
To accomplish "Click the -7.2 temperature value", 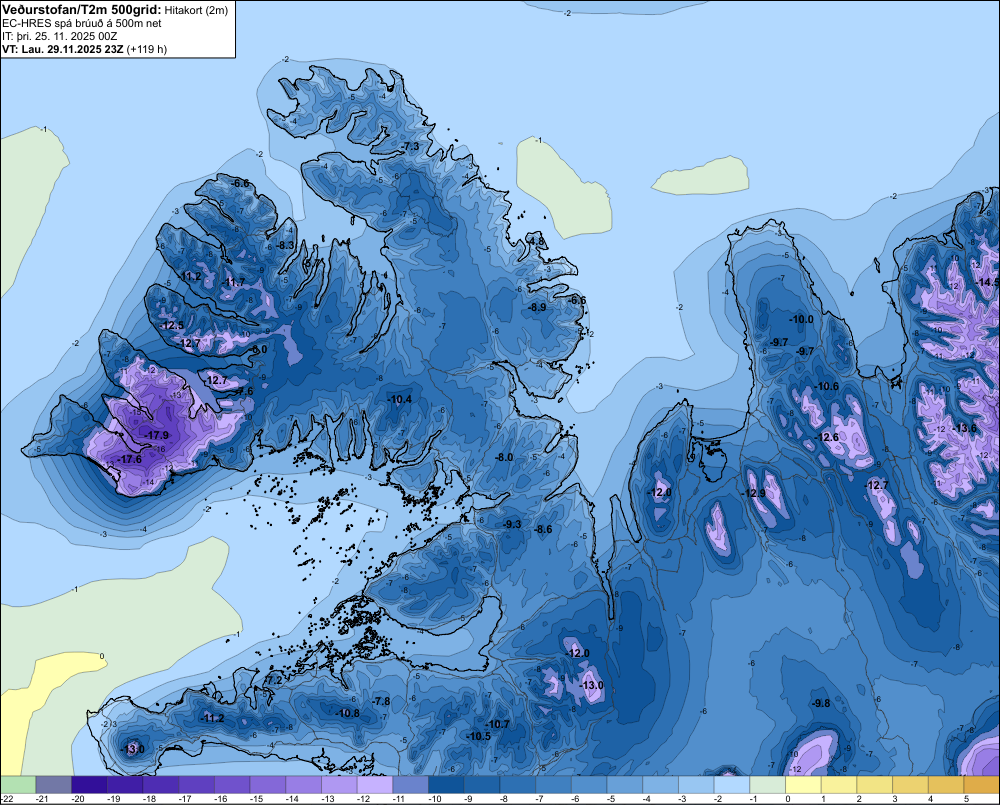I will 273,680.
